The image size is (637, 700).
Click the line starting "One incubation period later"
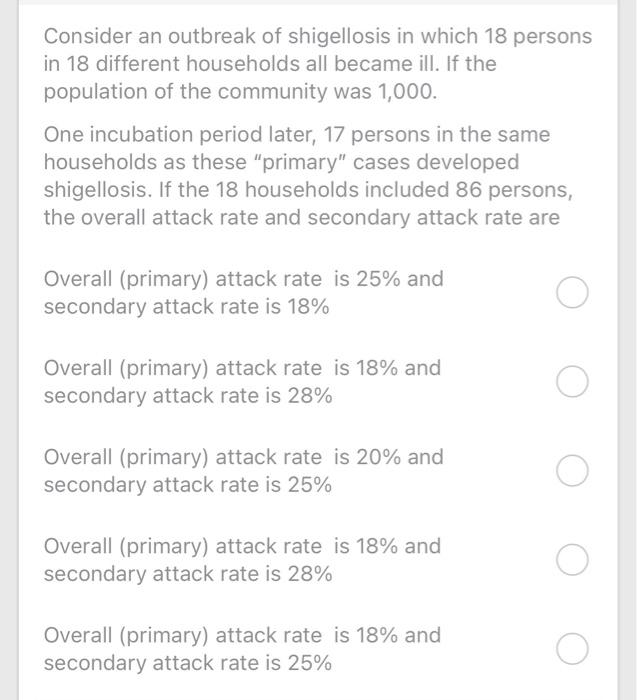pyautogui.click(x=297, y=135)
